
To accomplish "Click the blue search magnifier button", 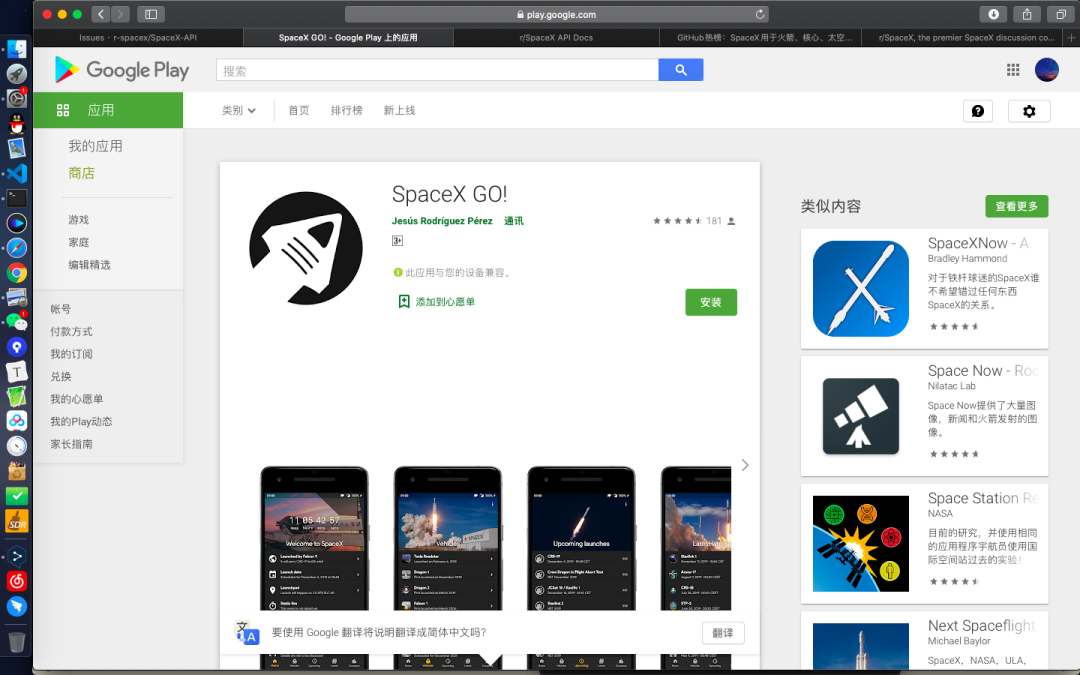I will click(681, 69).
